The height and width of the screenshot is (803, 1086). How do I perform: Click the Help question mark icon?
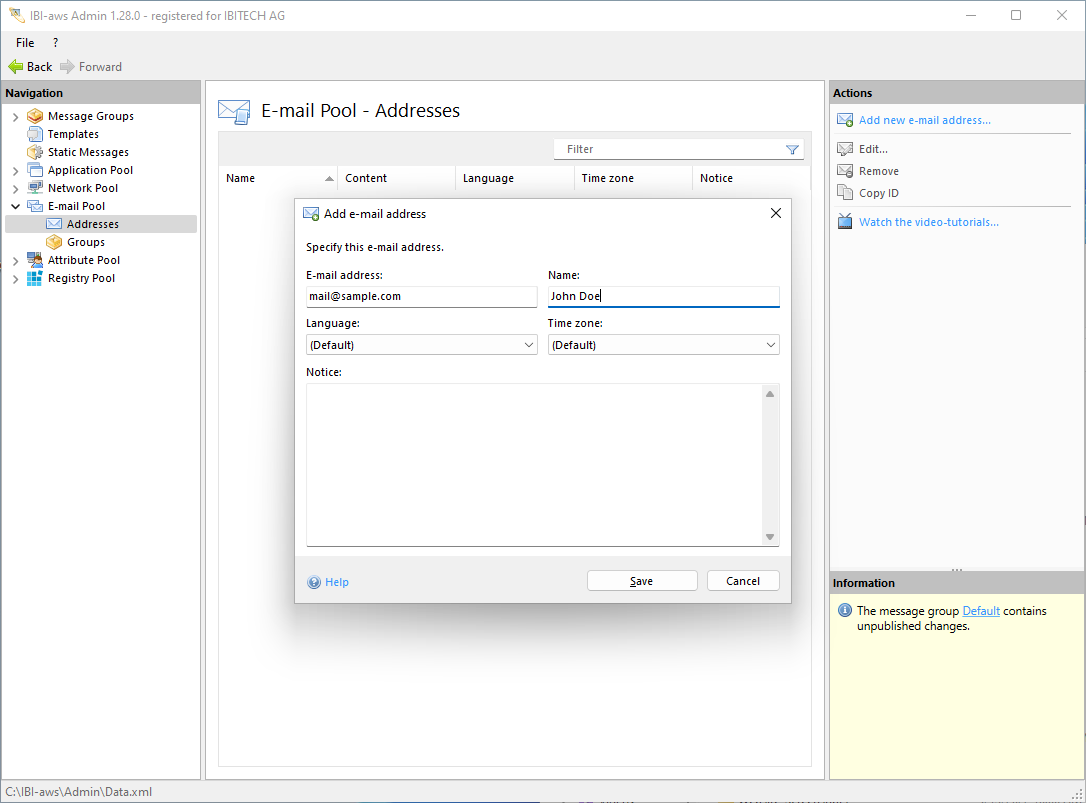pos(314,582)
